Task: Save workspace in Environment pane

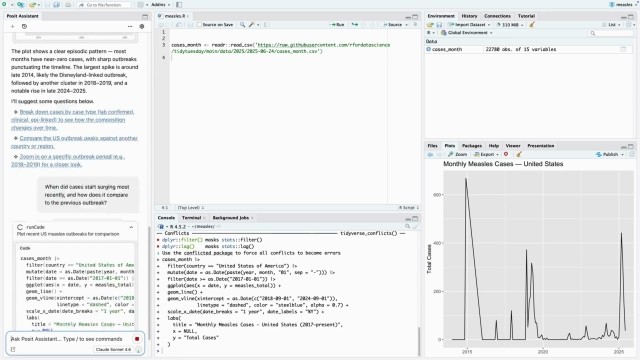Action: (439, 25)
